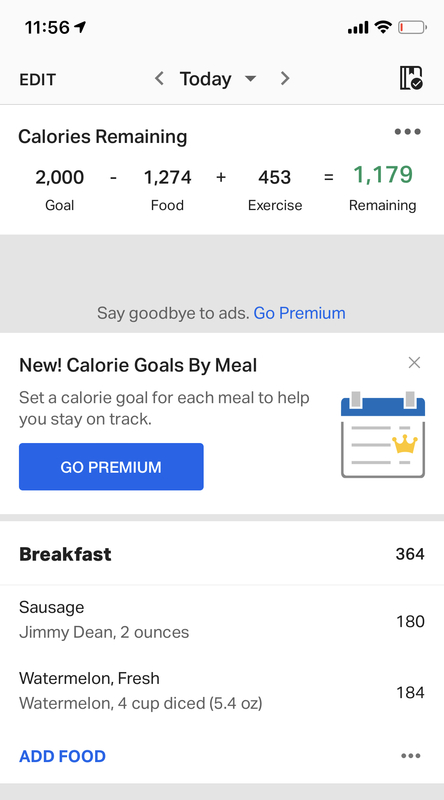
Task: Open the Watermelon, Fresh entry
Action: coord(222,691)
